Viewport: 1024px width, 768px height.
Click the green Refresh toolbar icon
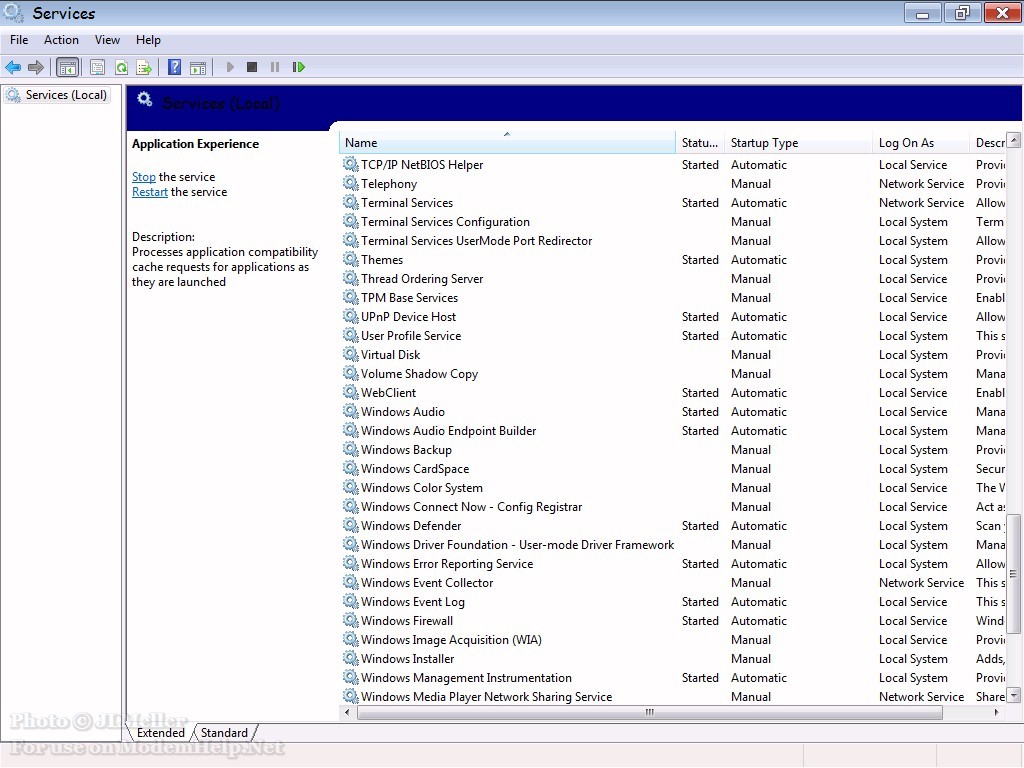(x=121, y=67)
